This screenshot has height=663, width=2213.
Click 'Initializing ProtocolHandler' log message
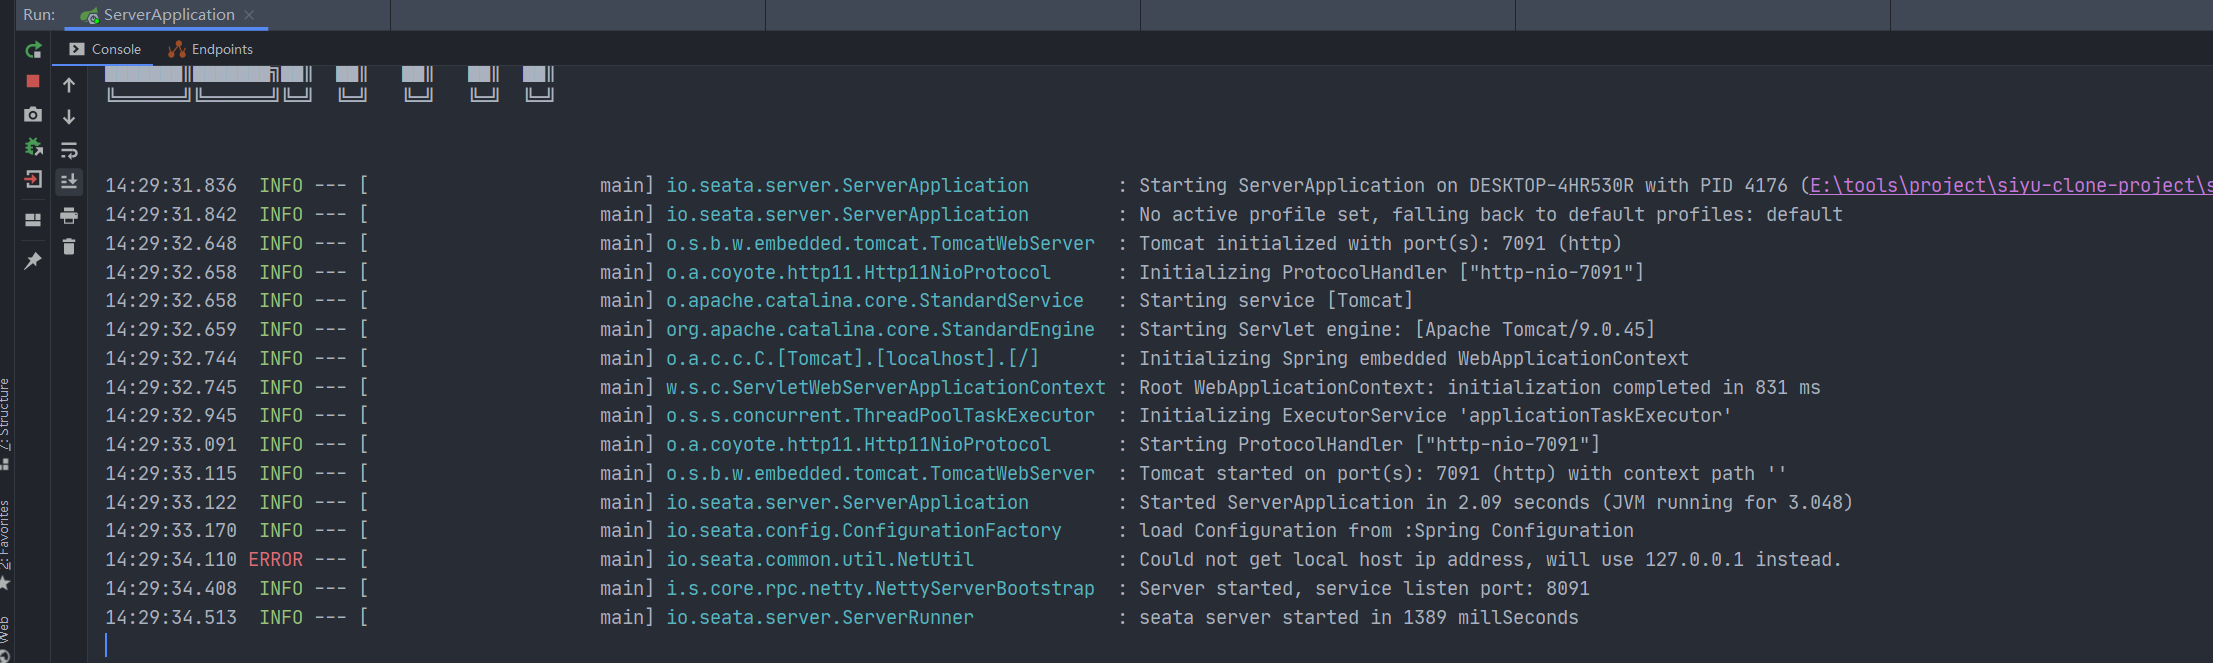coord(1392,272)
